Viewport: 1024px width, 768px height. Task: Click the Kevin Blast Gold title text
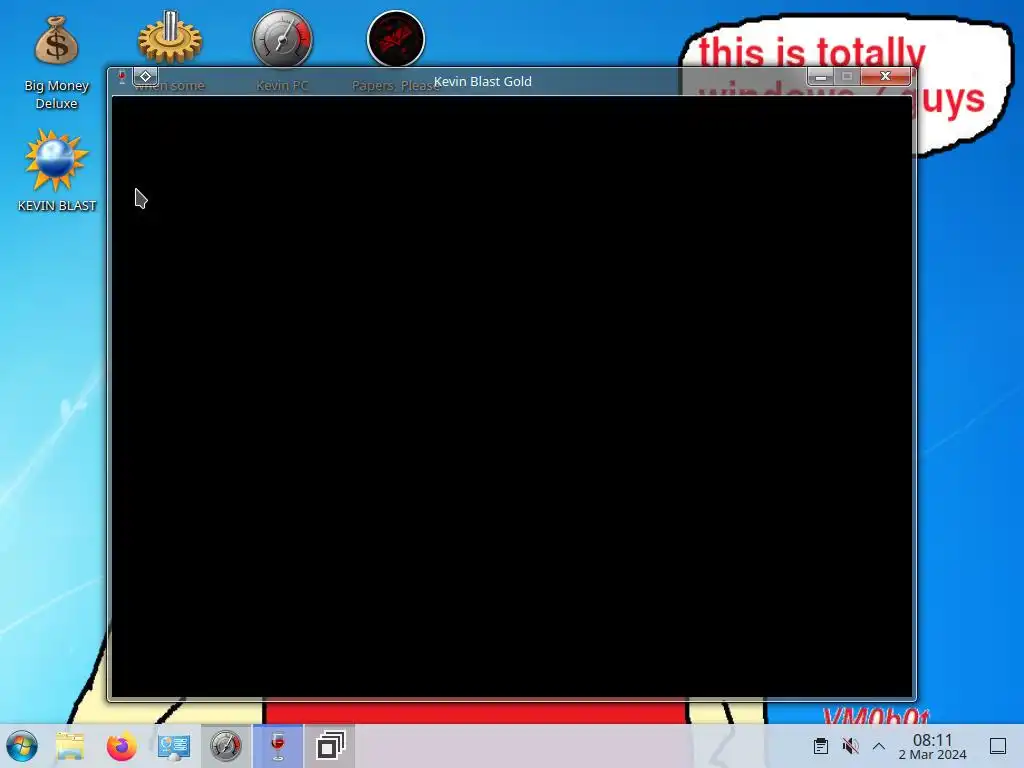tap(483, 82)
